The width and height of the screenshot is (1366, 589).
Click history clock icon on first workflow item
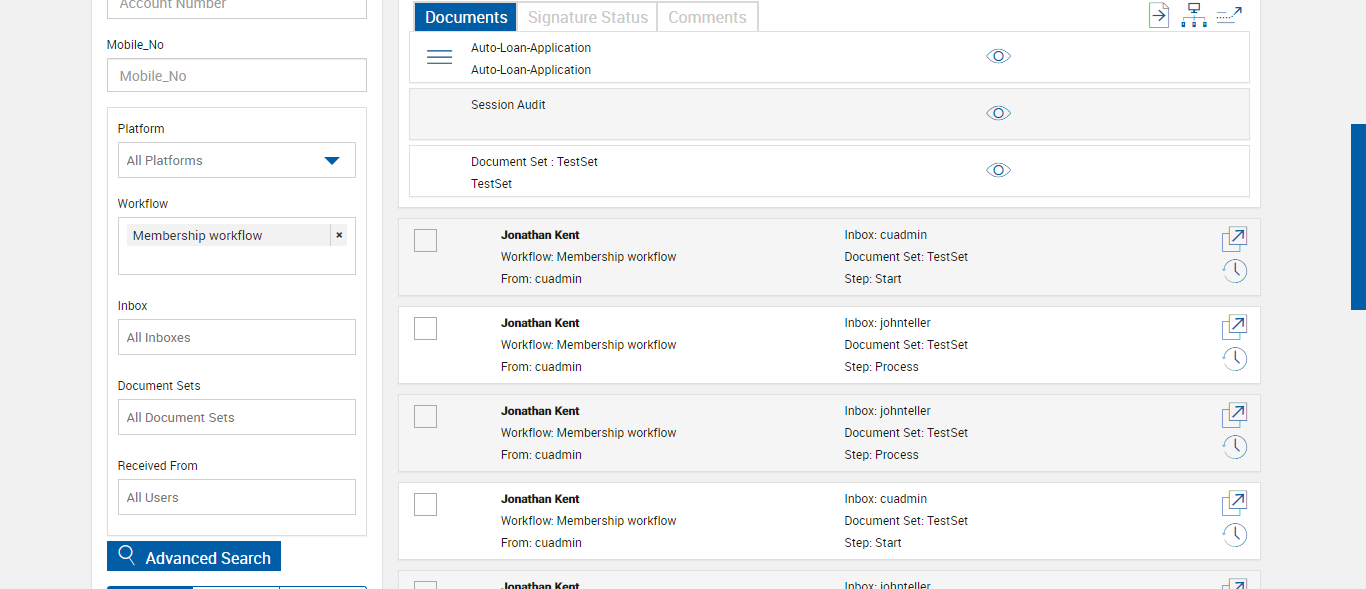1235,271
